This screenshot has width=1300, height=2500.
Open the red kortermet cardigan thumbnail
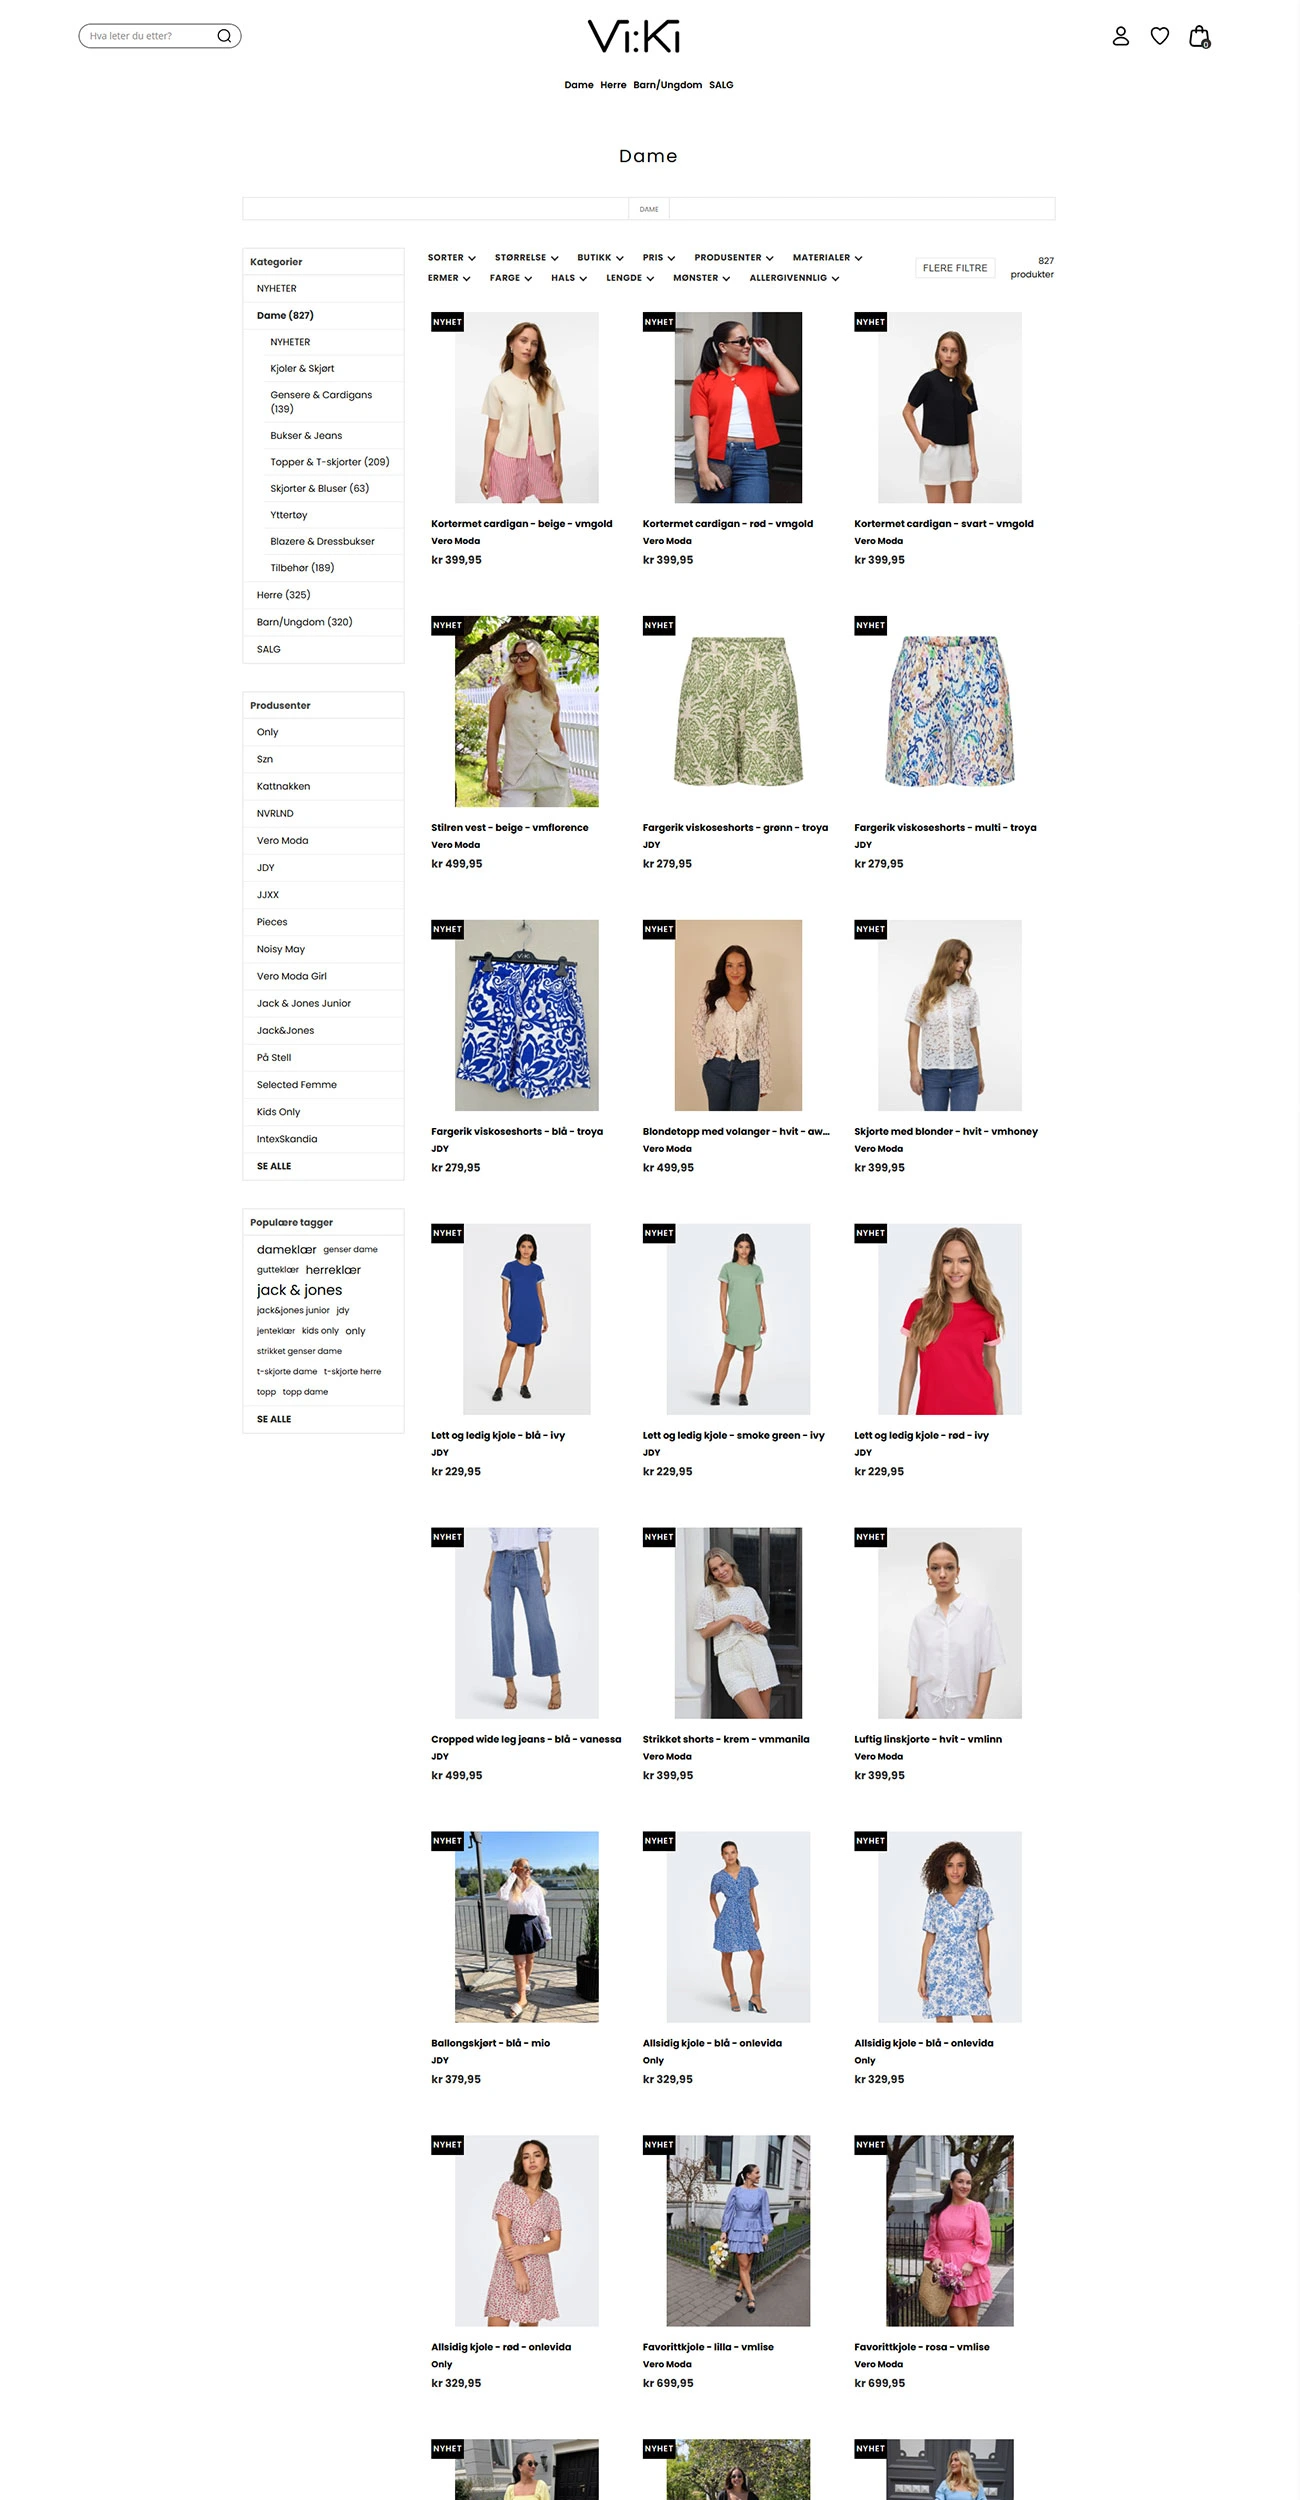(x=738, y=407)
